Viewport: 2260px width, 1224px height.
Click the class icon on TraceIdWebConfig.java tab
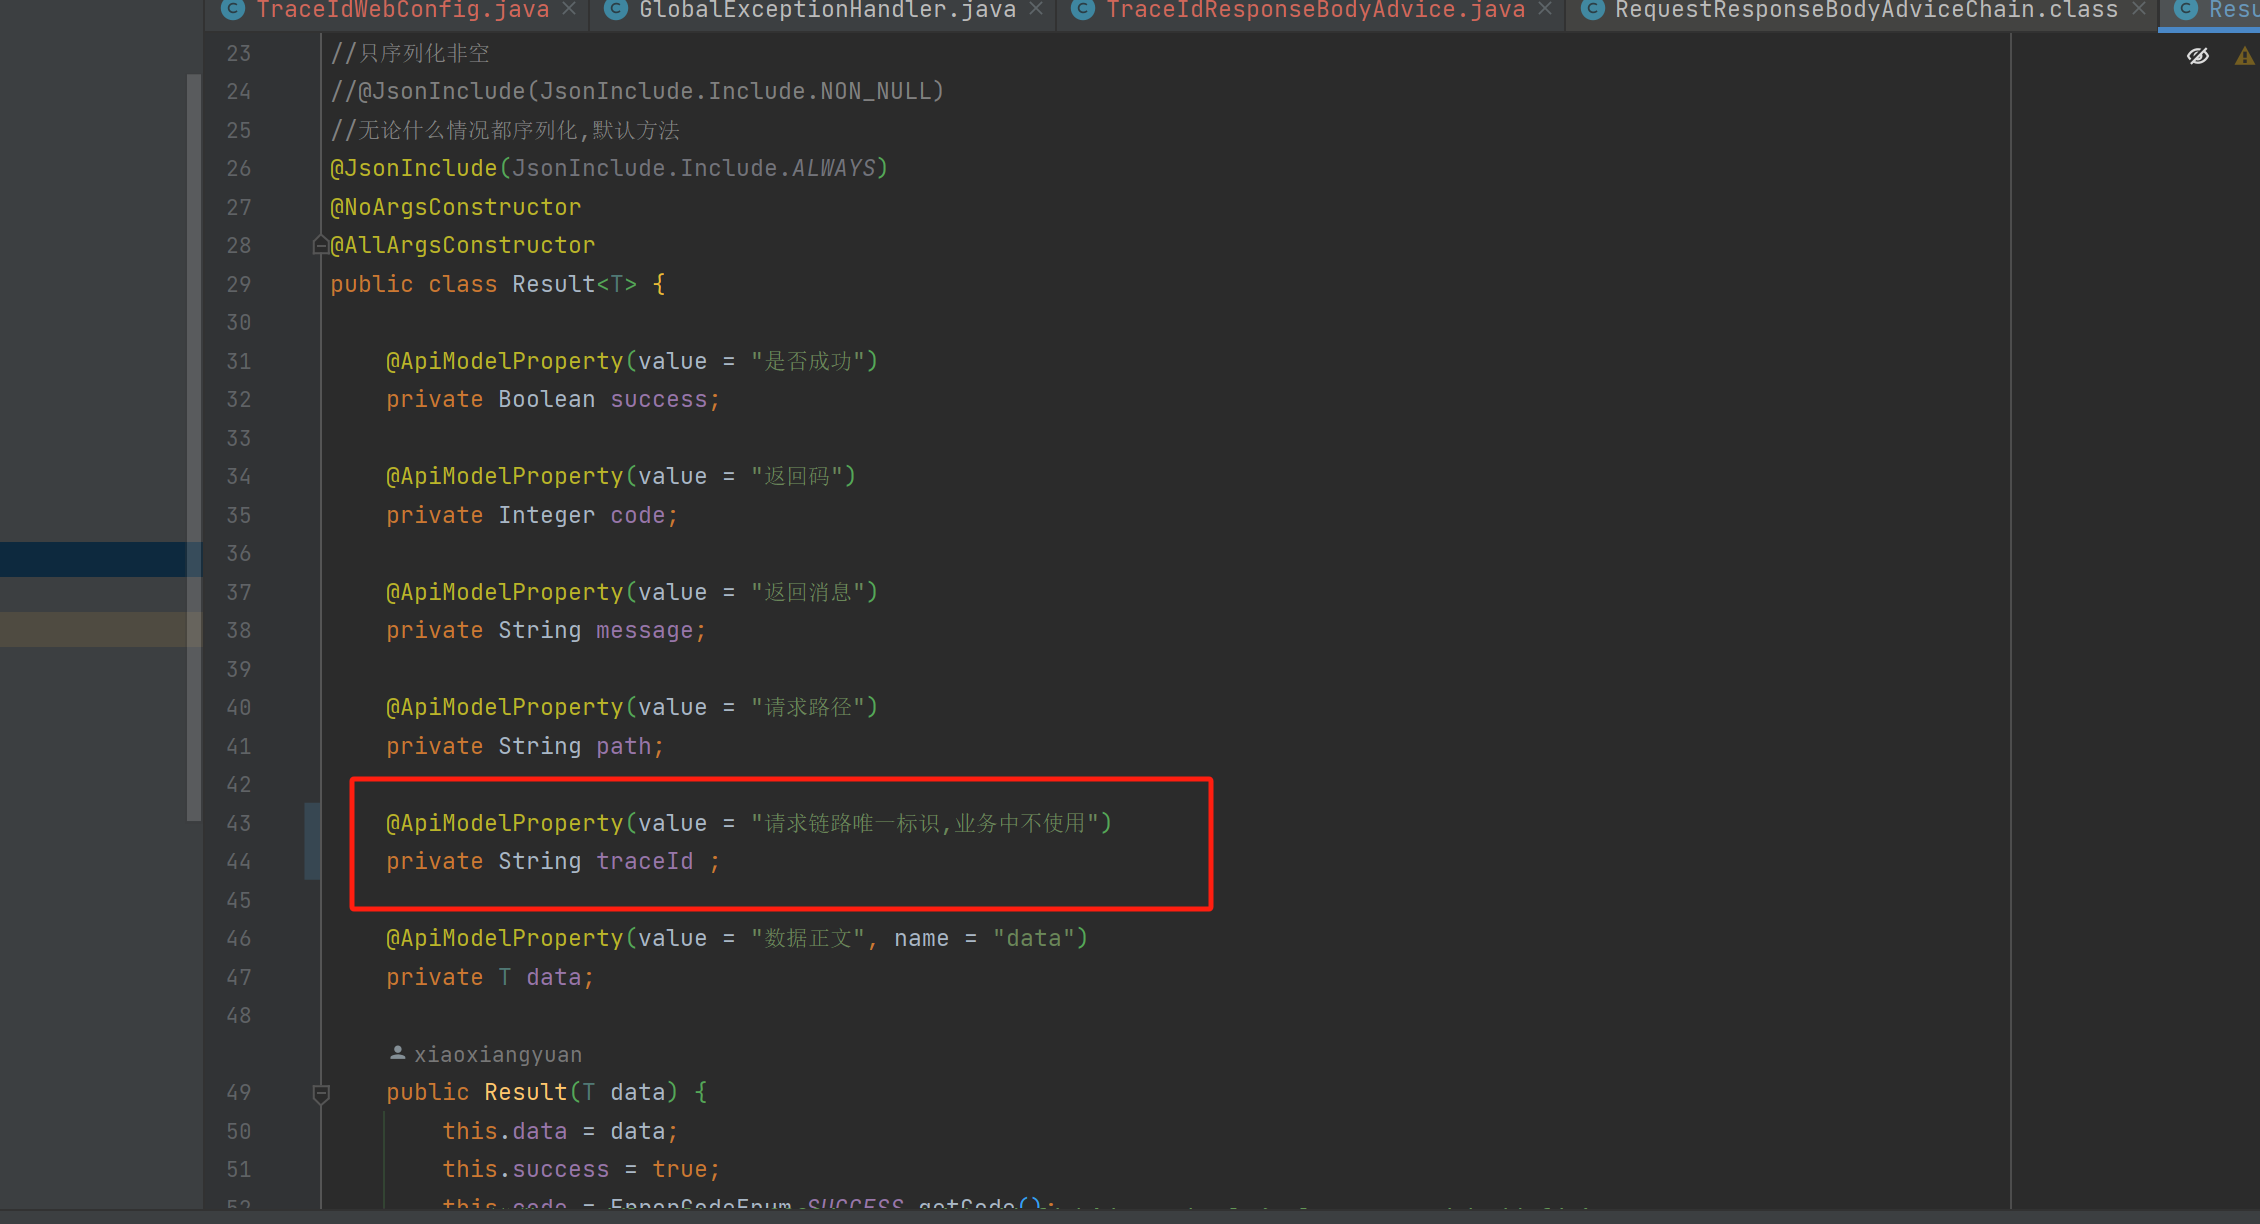233,10
